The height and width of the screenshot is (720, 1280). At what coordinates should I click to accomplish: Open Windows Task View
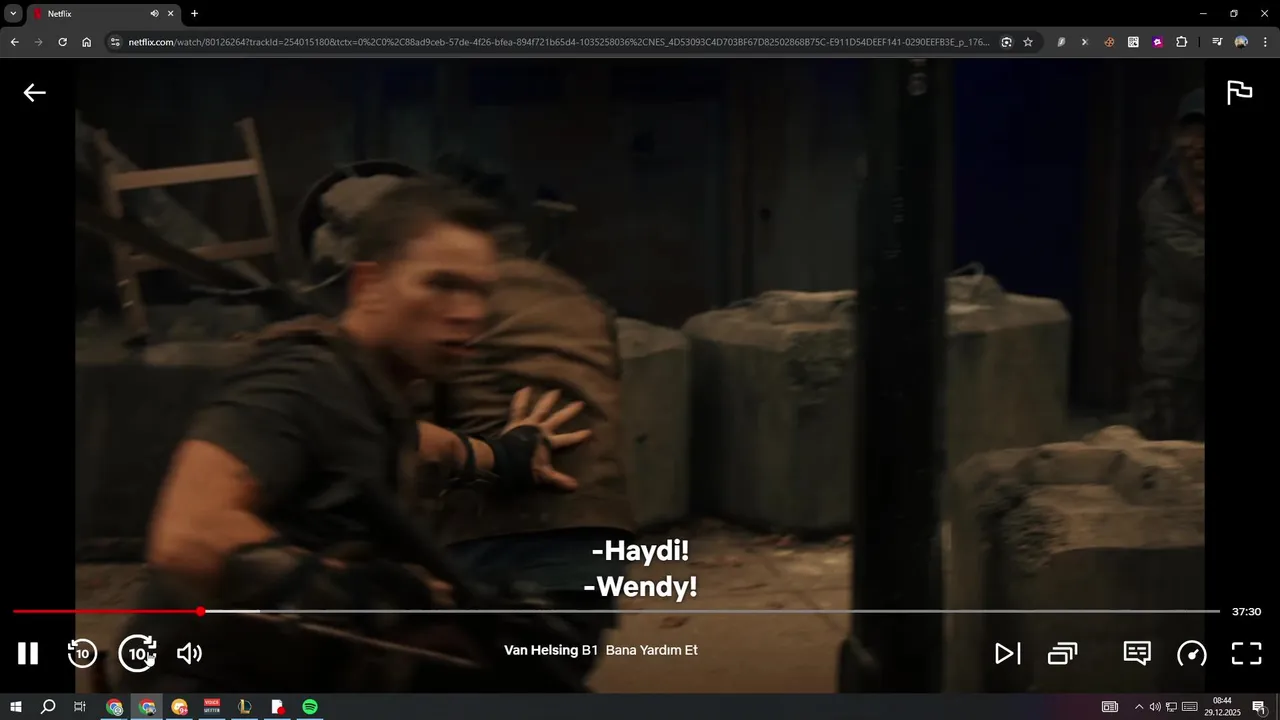pyautogui.click(x=80, y=707)
